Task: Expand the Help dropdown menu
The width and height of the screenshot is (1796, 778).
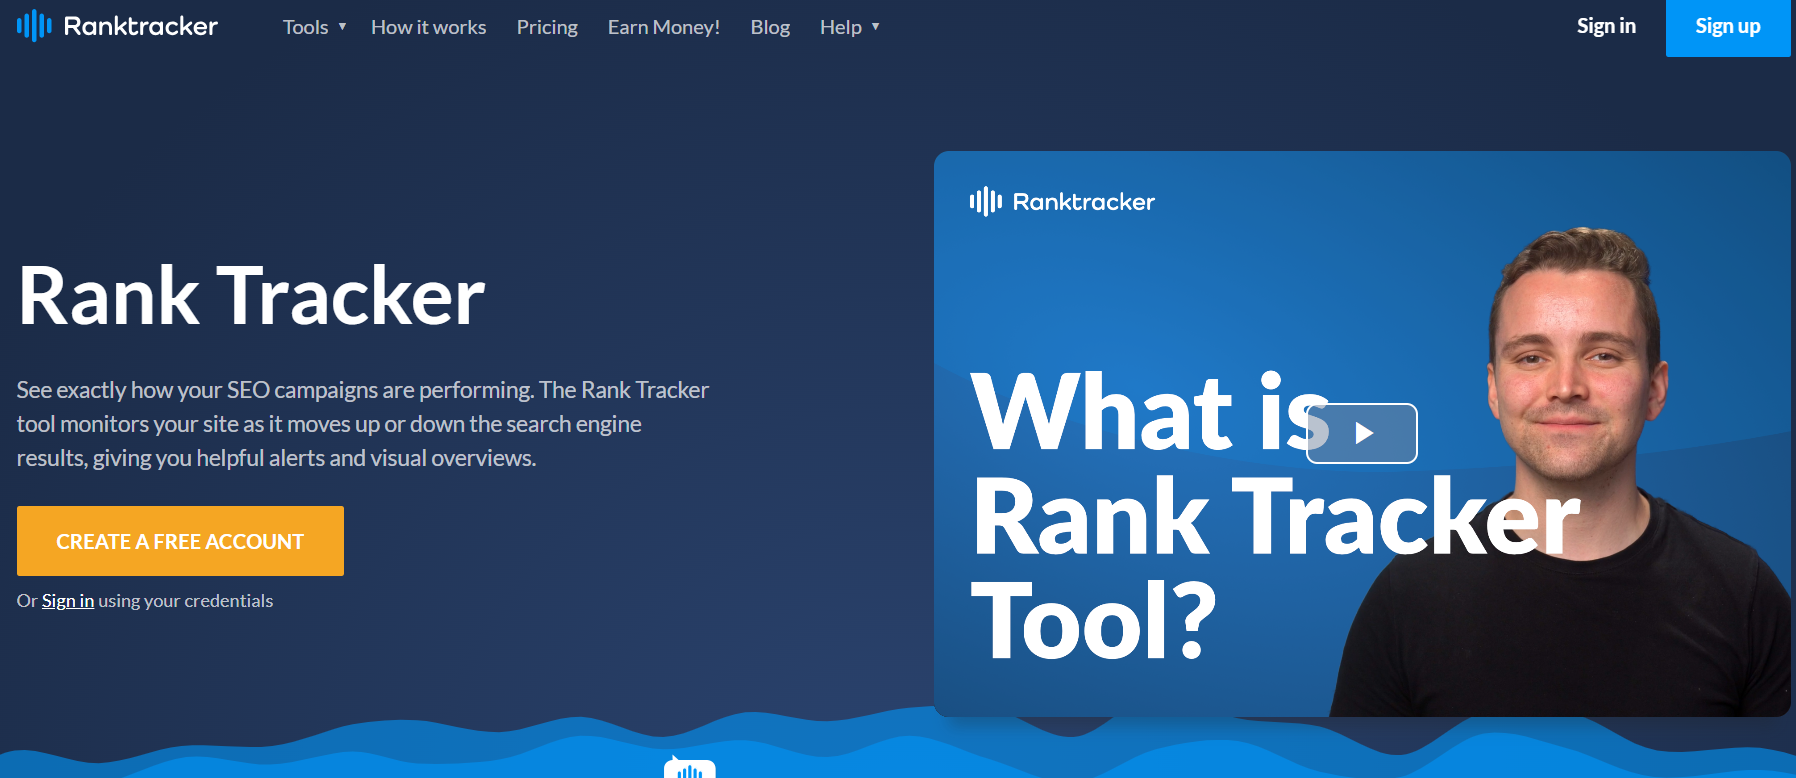Action: (850, 27)
